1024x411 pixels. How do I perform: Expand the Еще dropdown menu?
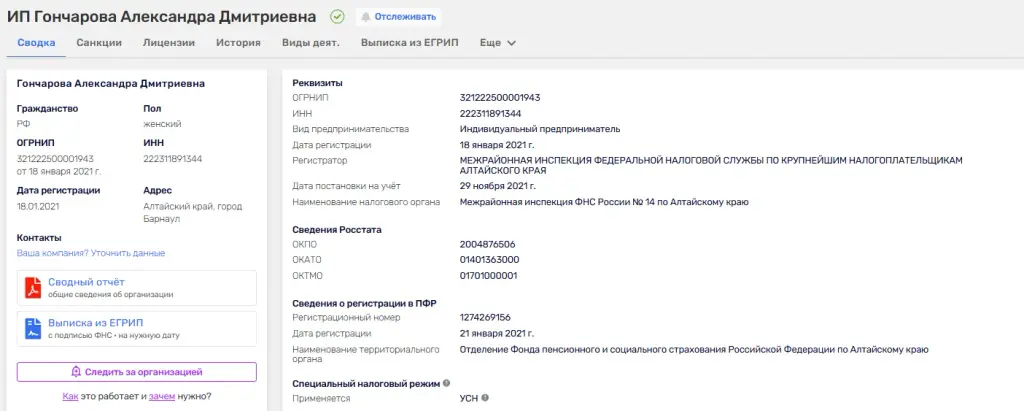[x=498, y=43]
